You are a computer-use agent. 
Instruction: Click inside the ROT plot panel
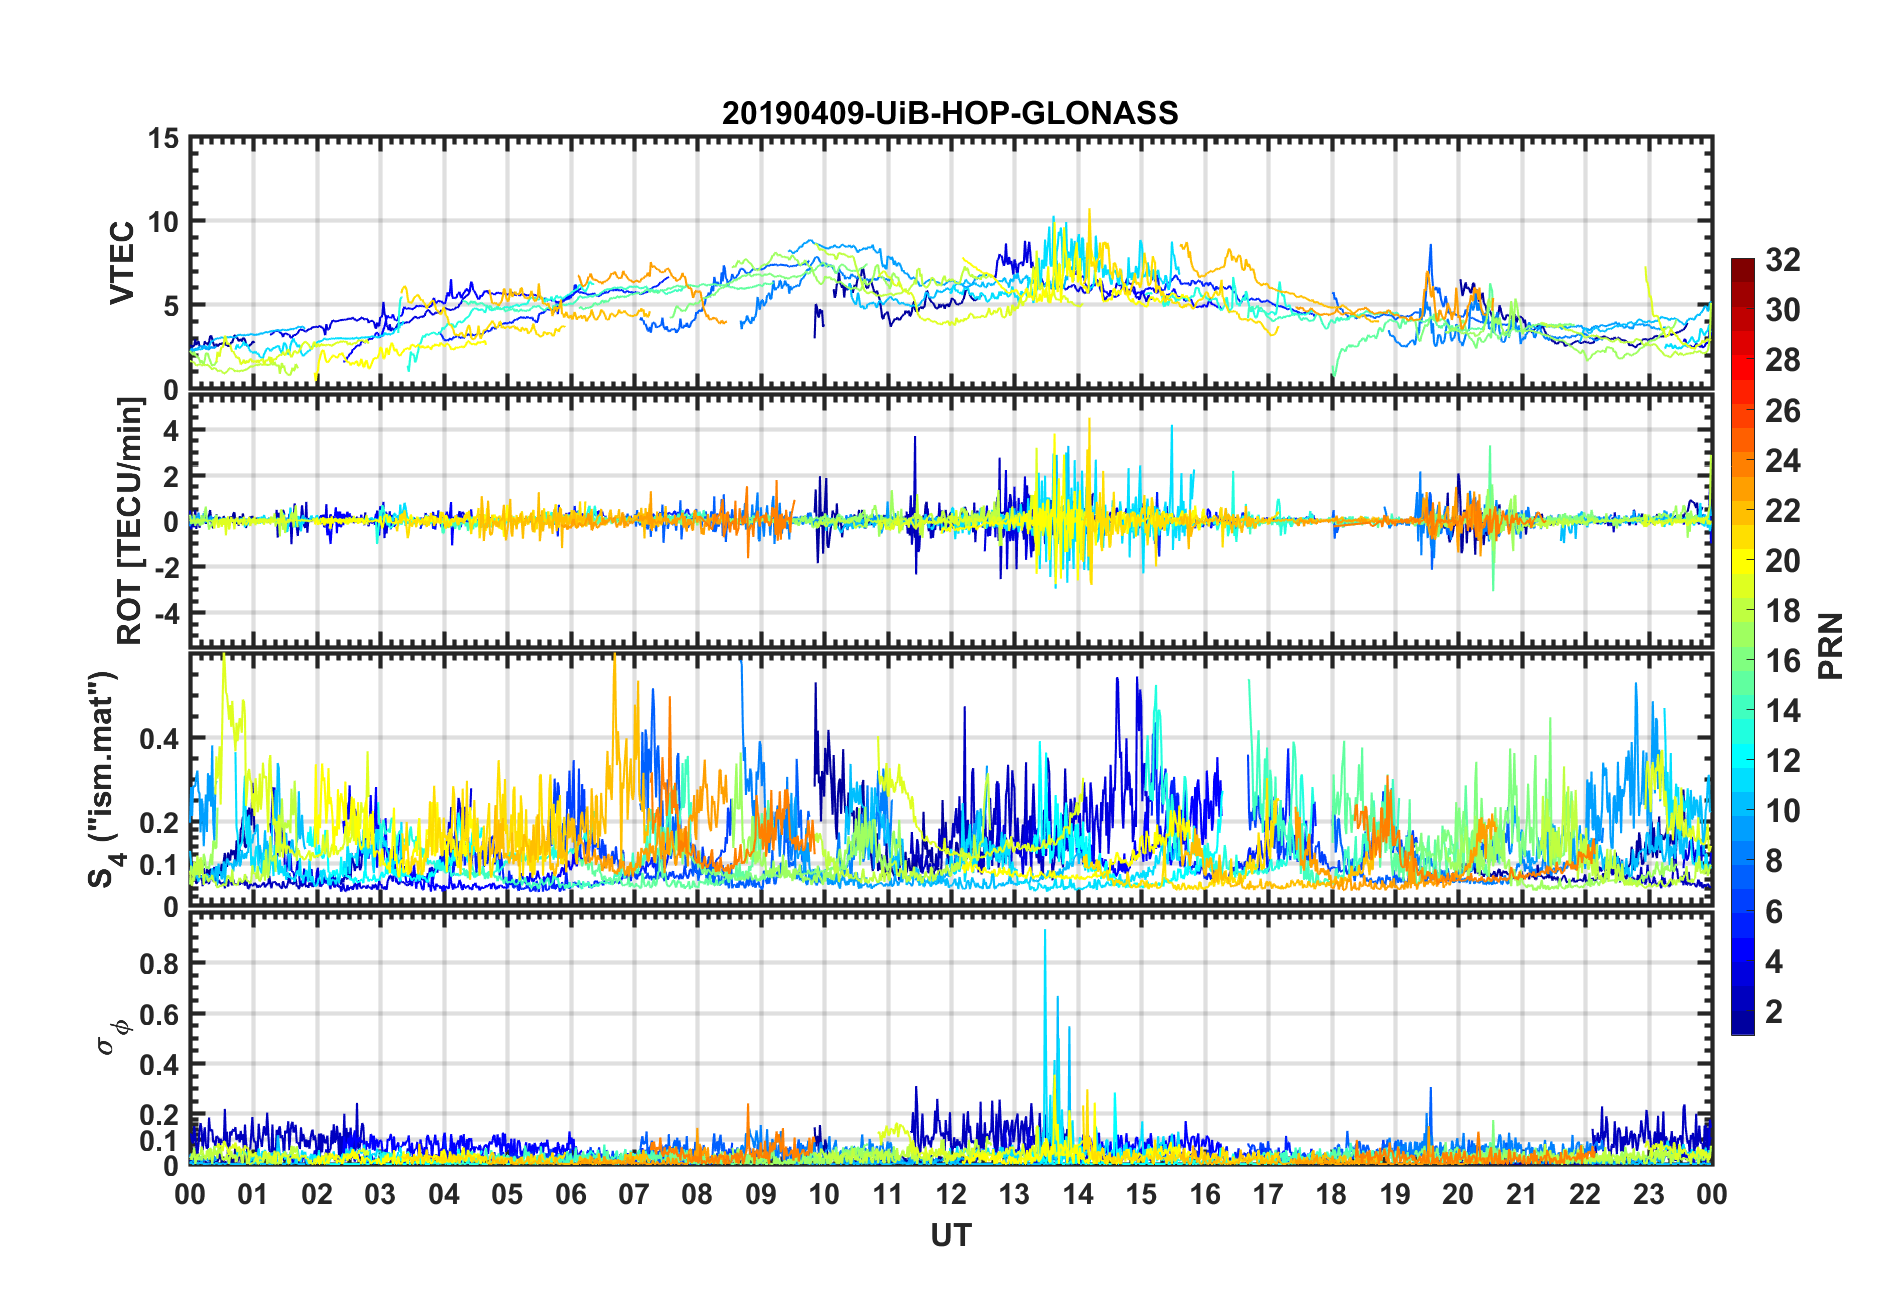point(951,521)
